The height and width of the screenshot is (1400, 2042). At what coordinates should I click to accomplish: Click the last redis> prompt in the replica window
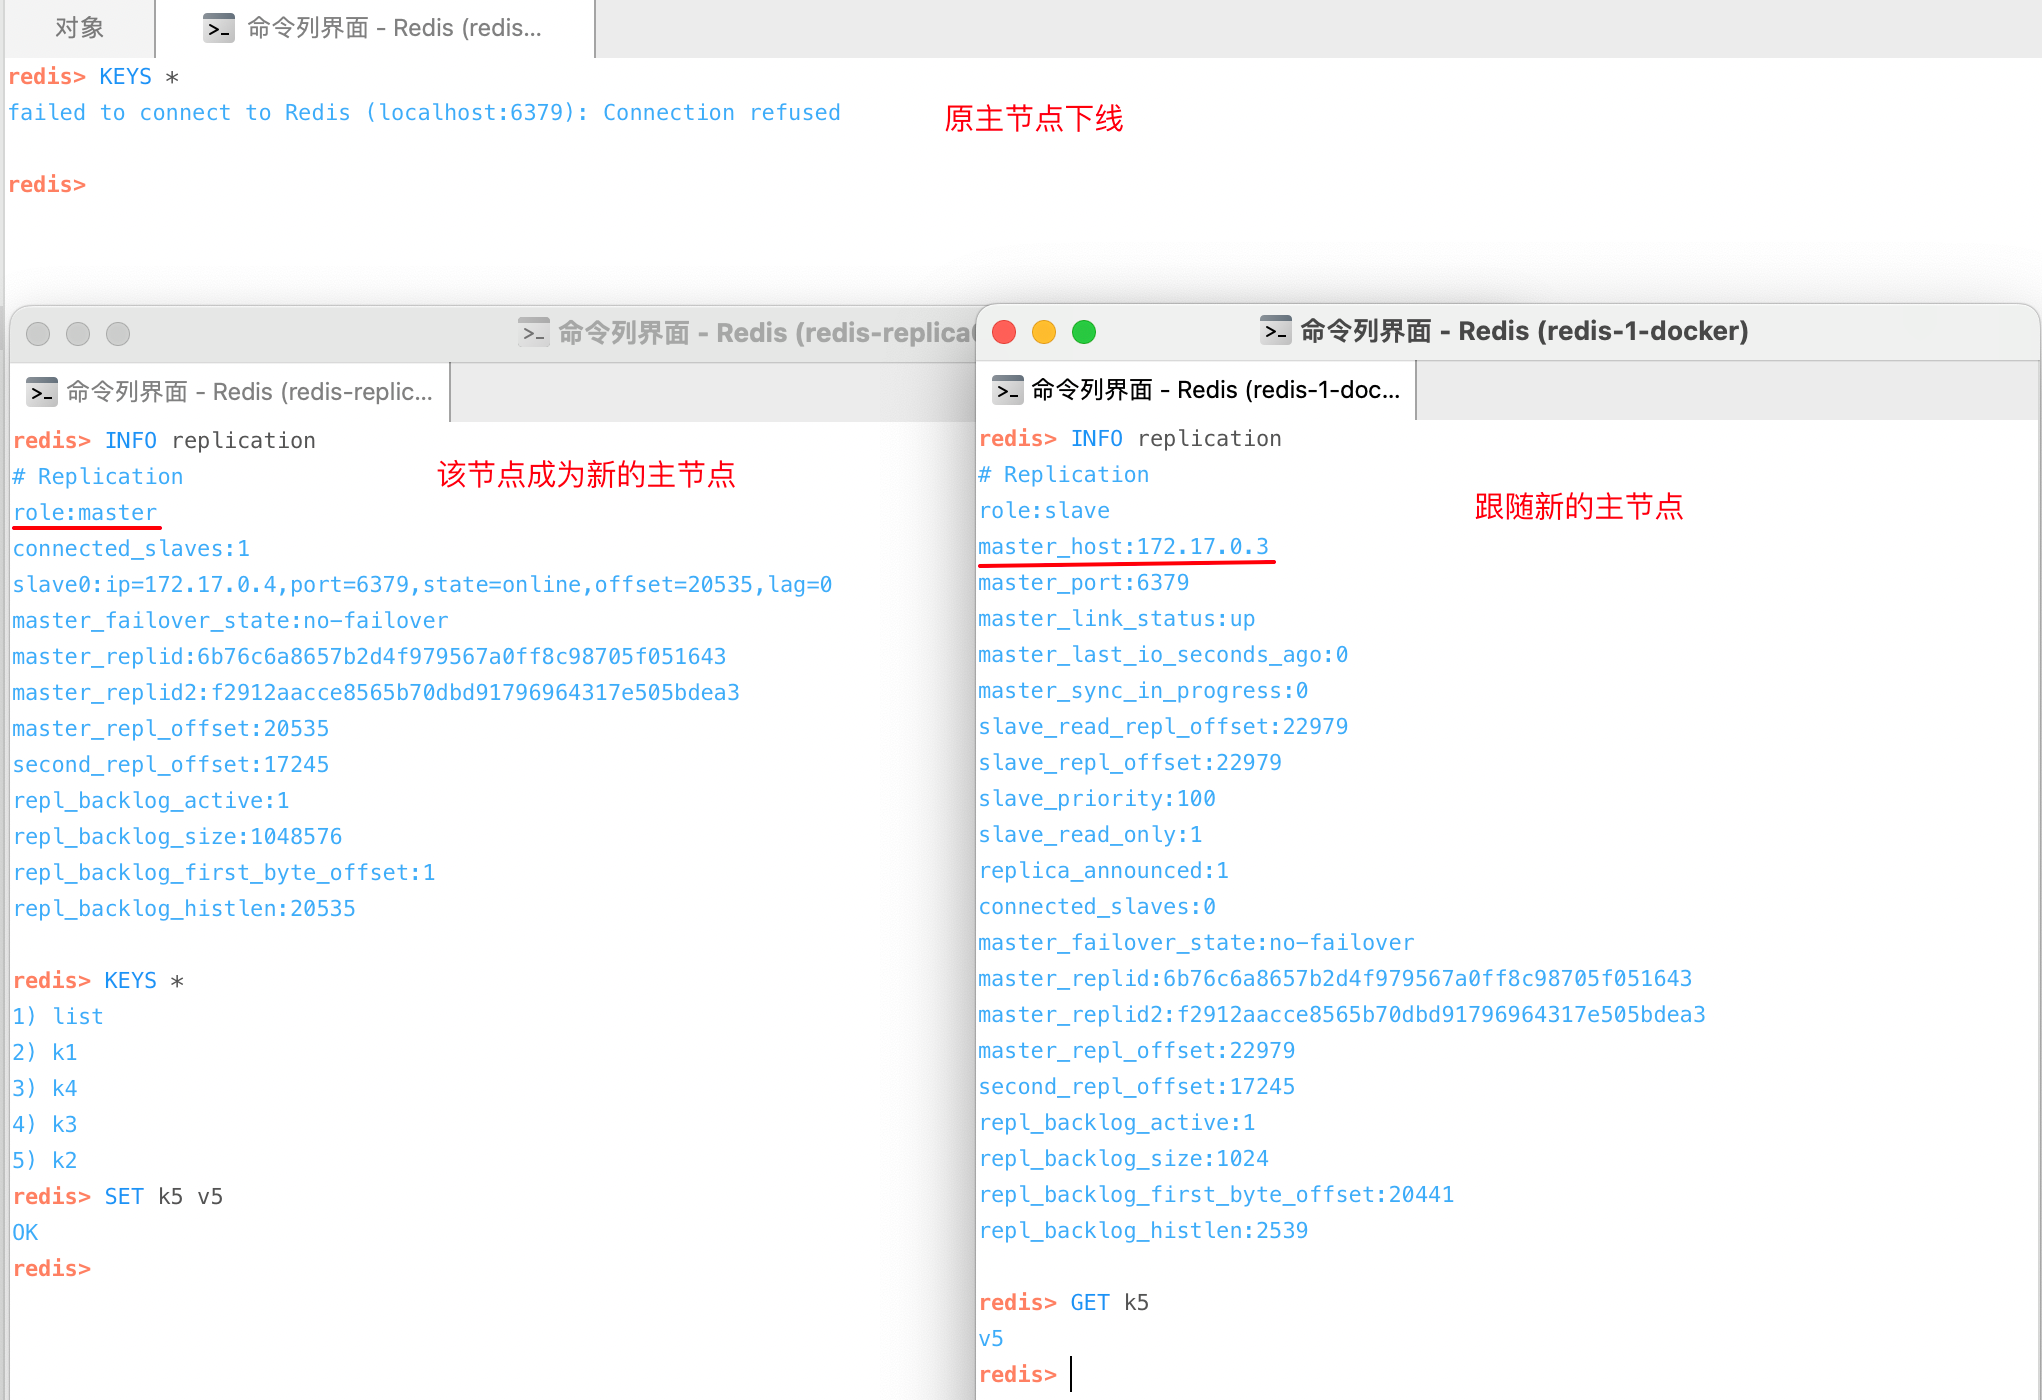(x=52, y=1269)
